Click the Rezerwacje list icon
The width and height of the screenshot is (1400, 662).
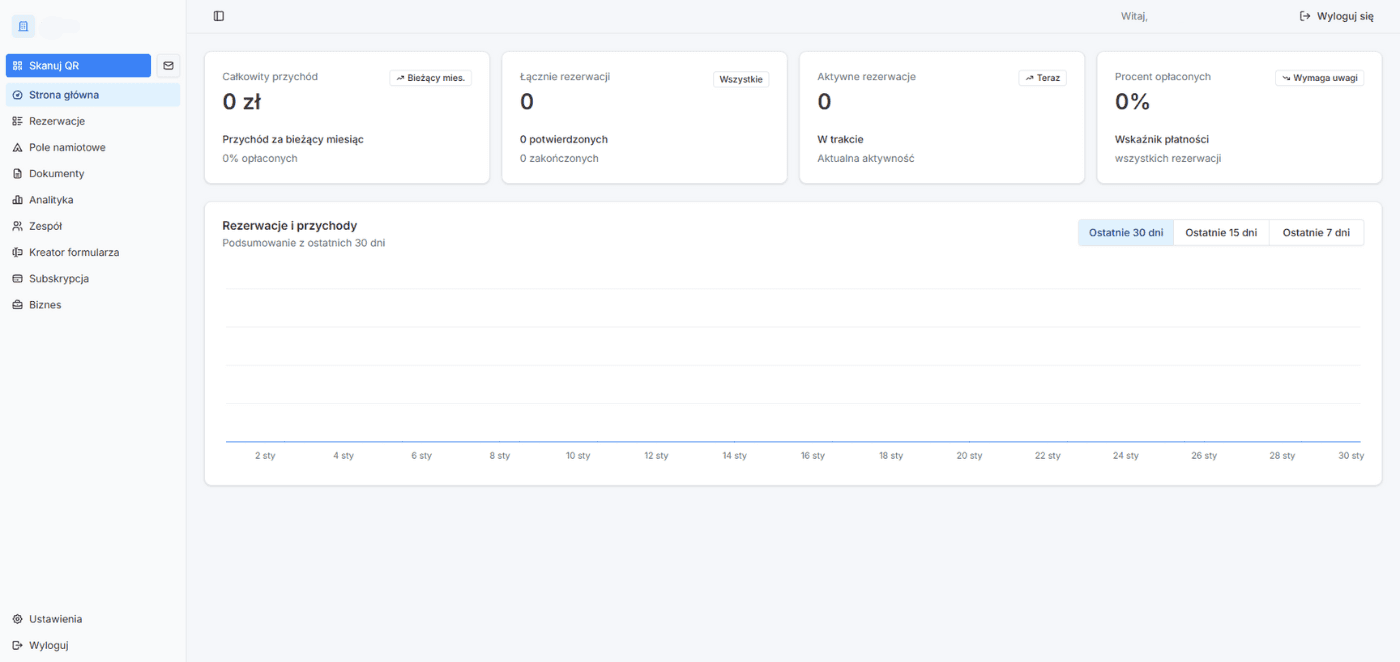pyautogui.click(x=18, y=121)
